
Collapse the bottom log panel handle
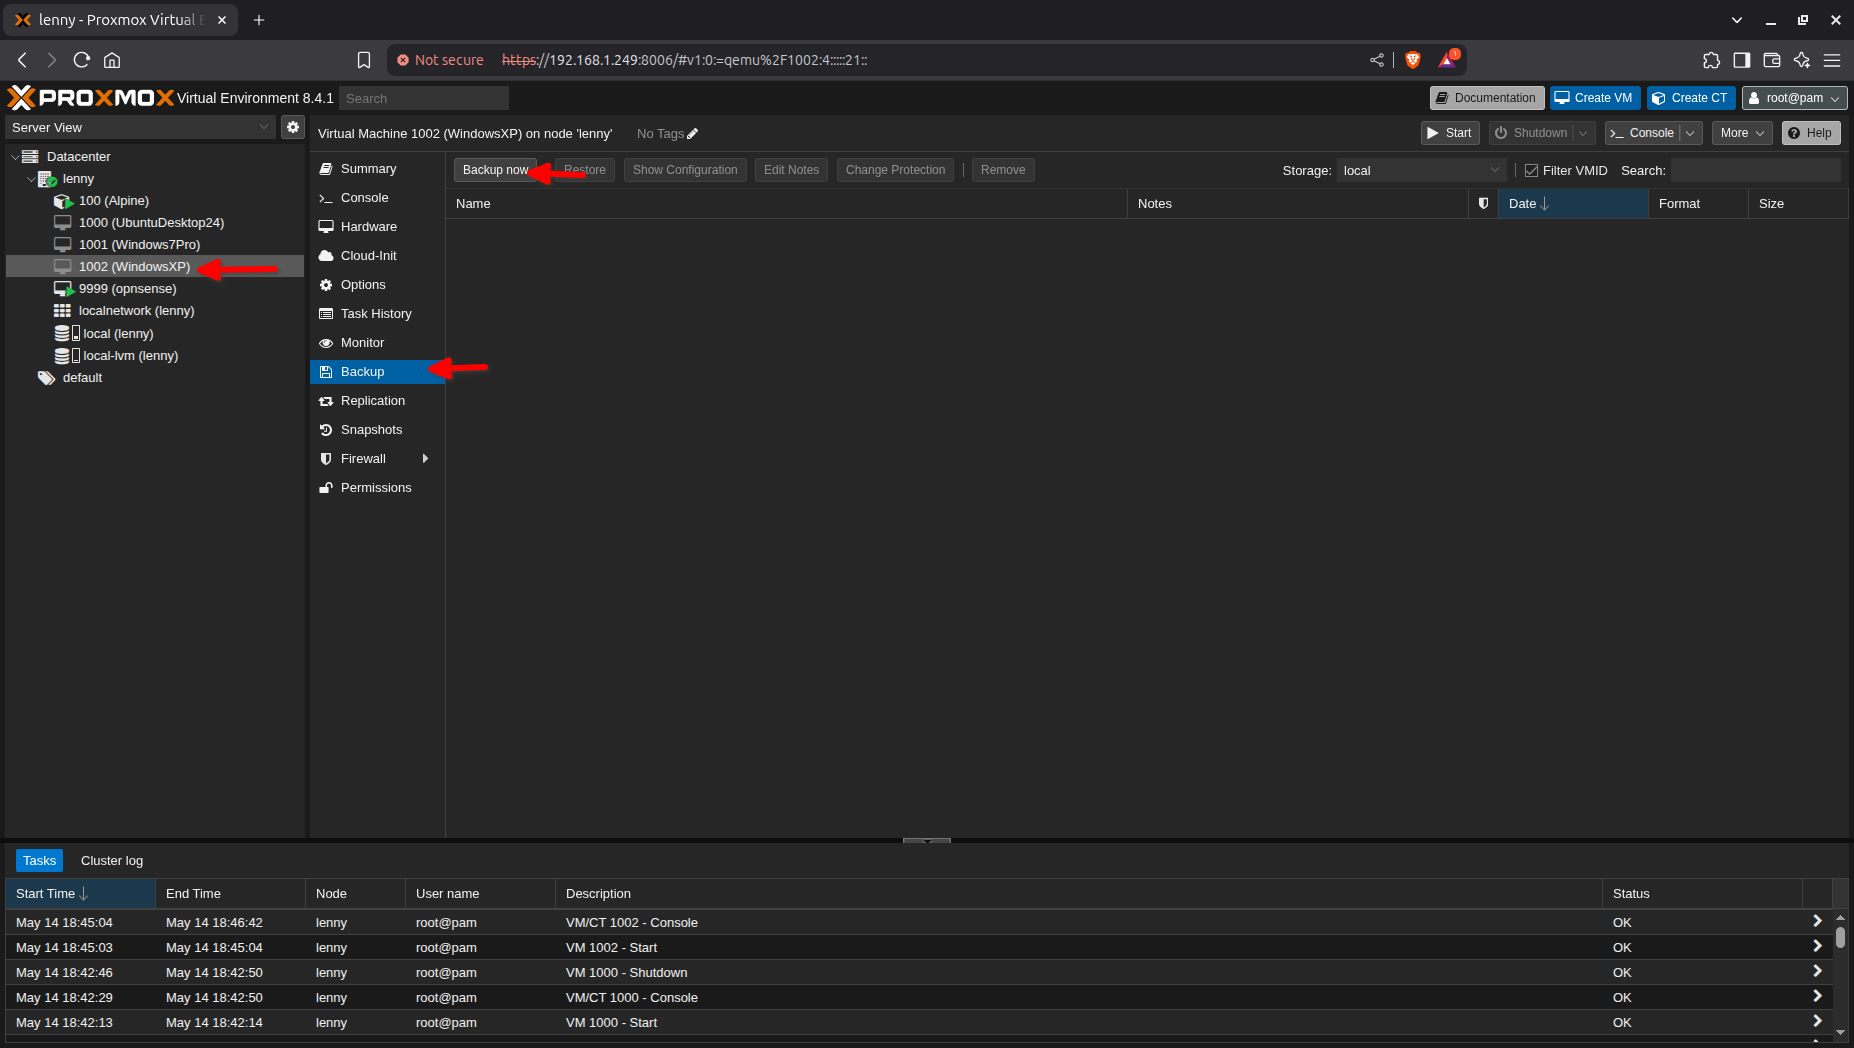[927, 841]
